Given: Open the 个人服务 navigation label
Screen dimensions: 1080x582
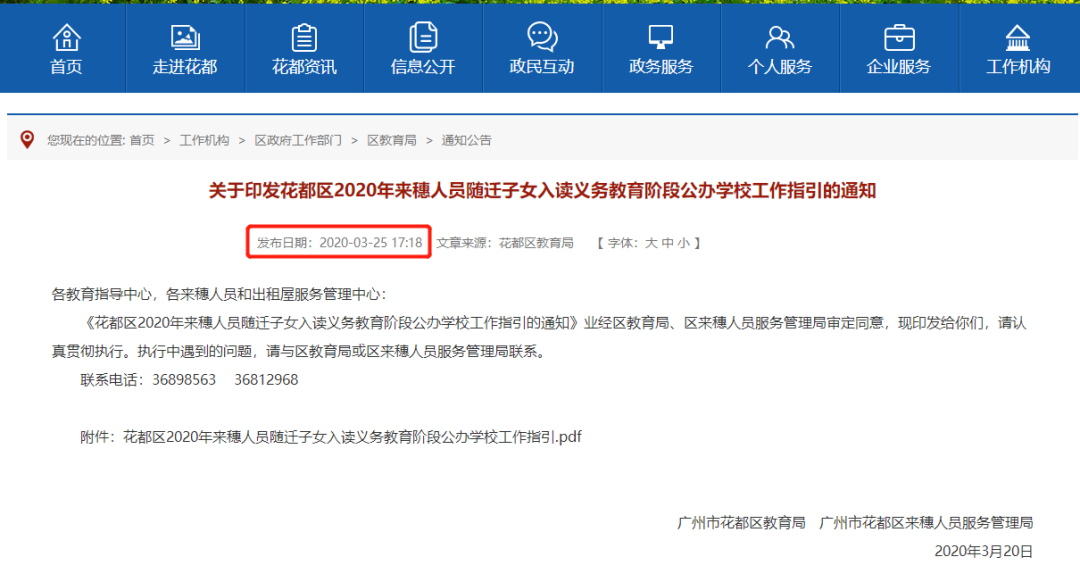Looking at the screenshot, I should (x=780, y=67).
